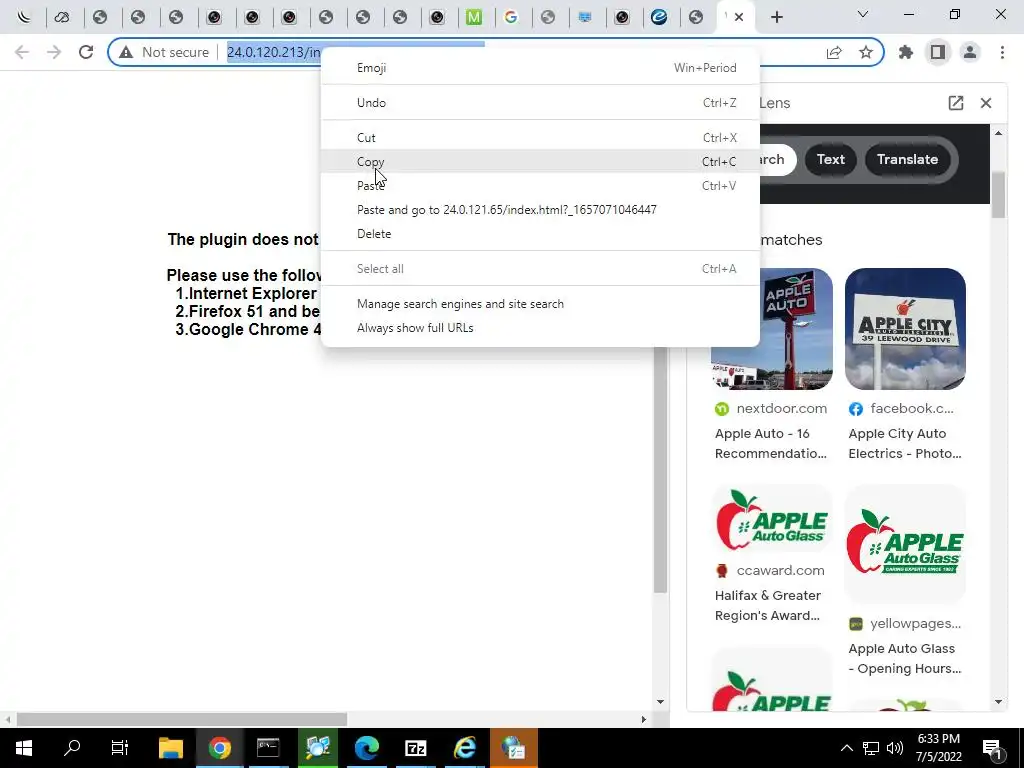Go forward to next page

(54, 52)
